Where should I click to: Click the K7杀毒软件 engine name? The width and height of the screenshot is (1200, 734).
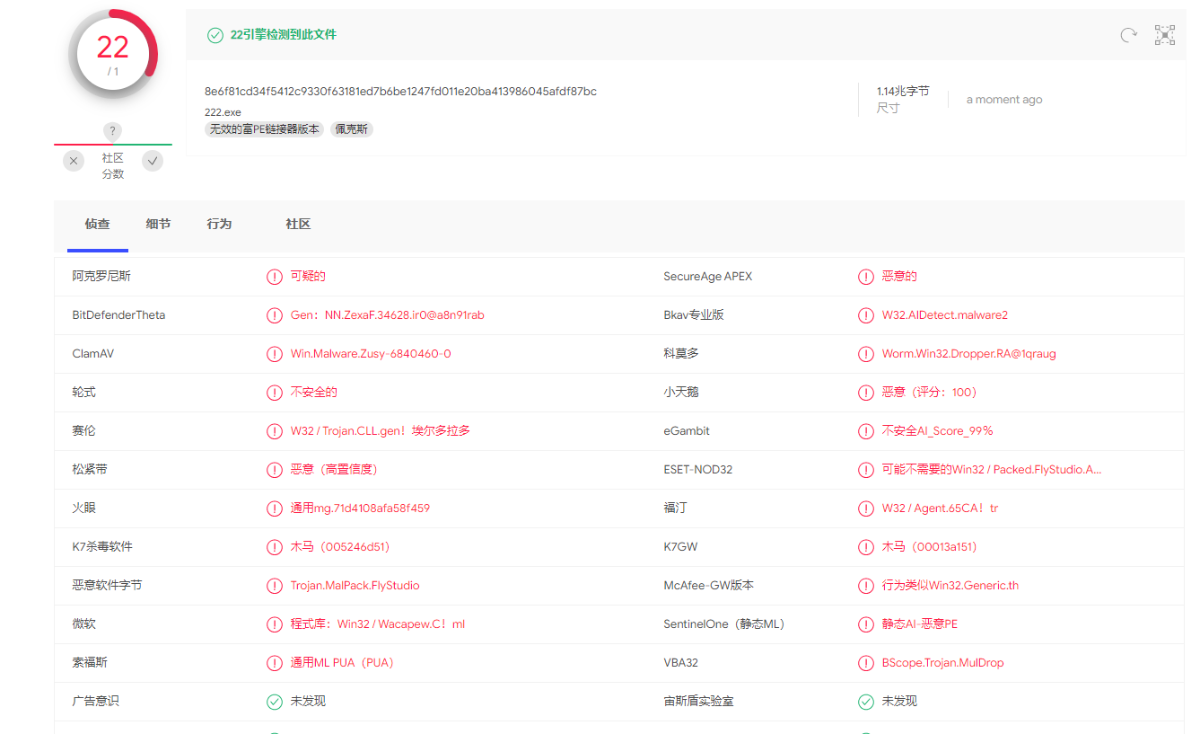pyautogui.click(x=102, y=547)
